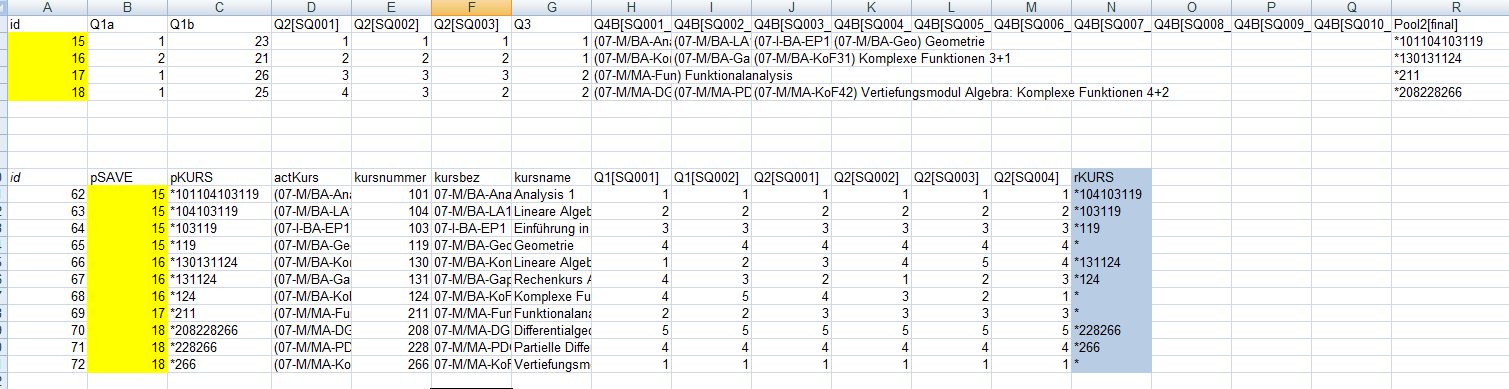The image size is (1509, 389).
Task: Select the kursname cell reading Geometrie
Action: pos(551,245)
